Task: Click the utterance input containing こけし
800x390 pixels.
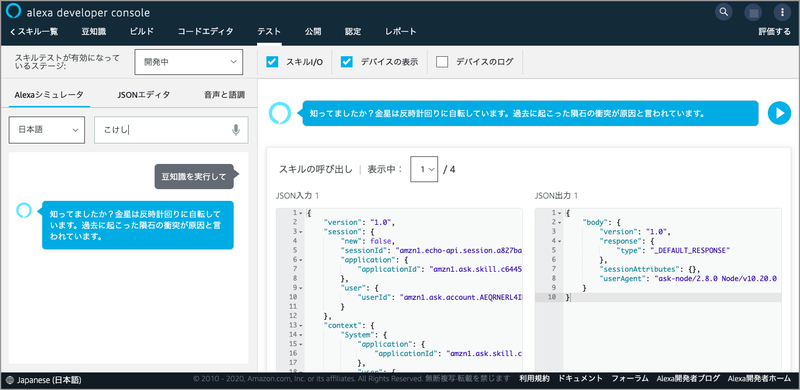Action: (171, 130)
